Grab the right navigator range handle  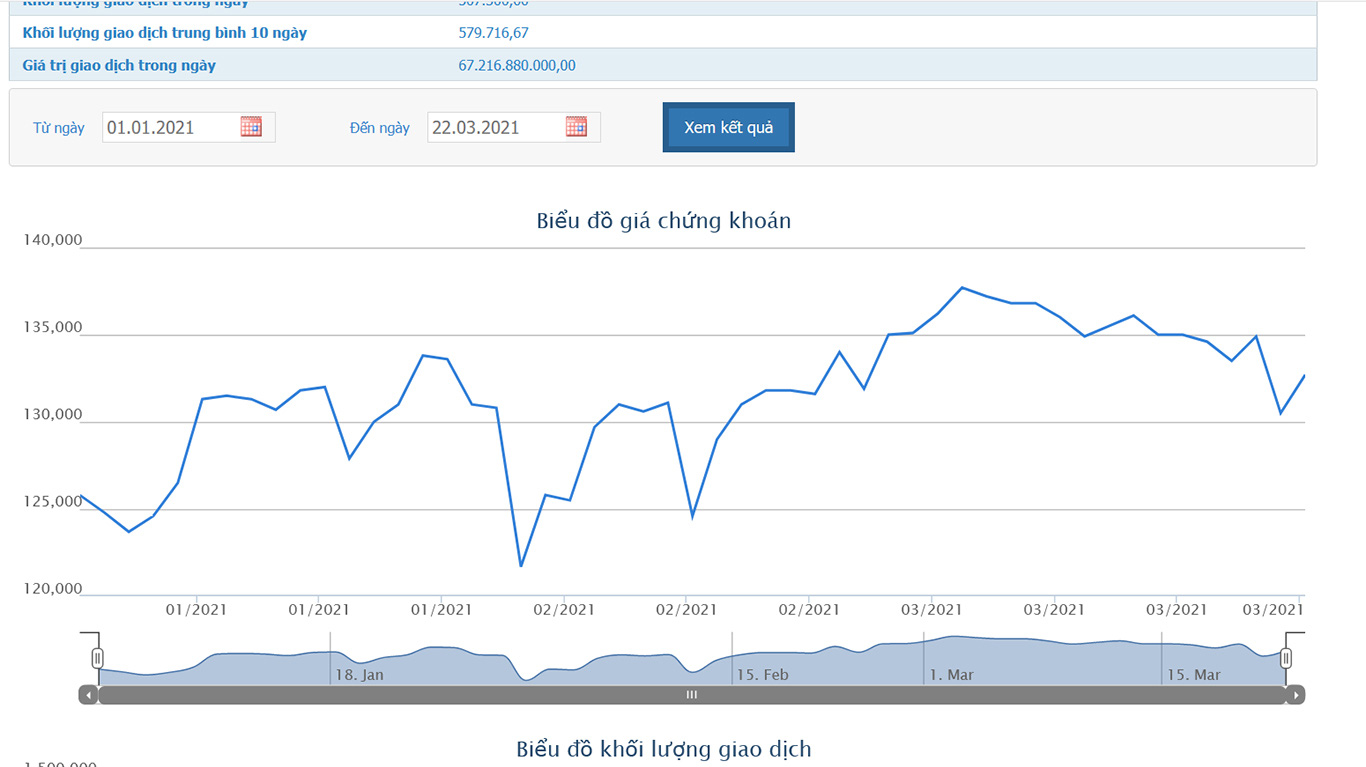click(1286, 658)
